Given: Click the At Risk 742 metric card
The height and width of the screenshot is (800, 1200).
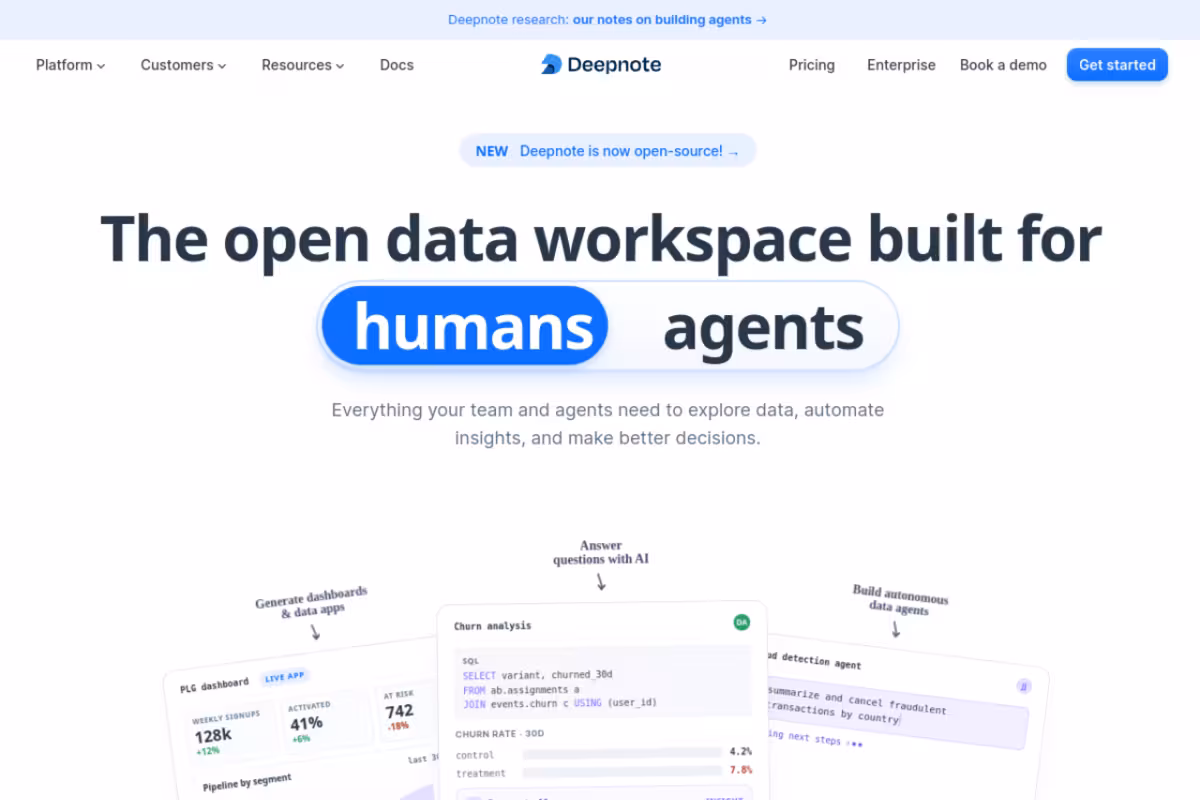Looking at the screenshot, I should 405,709.
